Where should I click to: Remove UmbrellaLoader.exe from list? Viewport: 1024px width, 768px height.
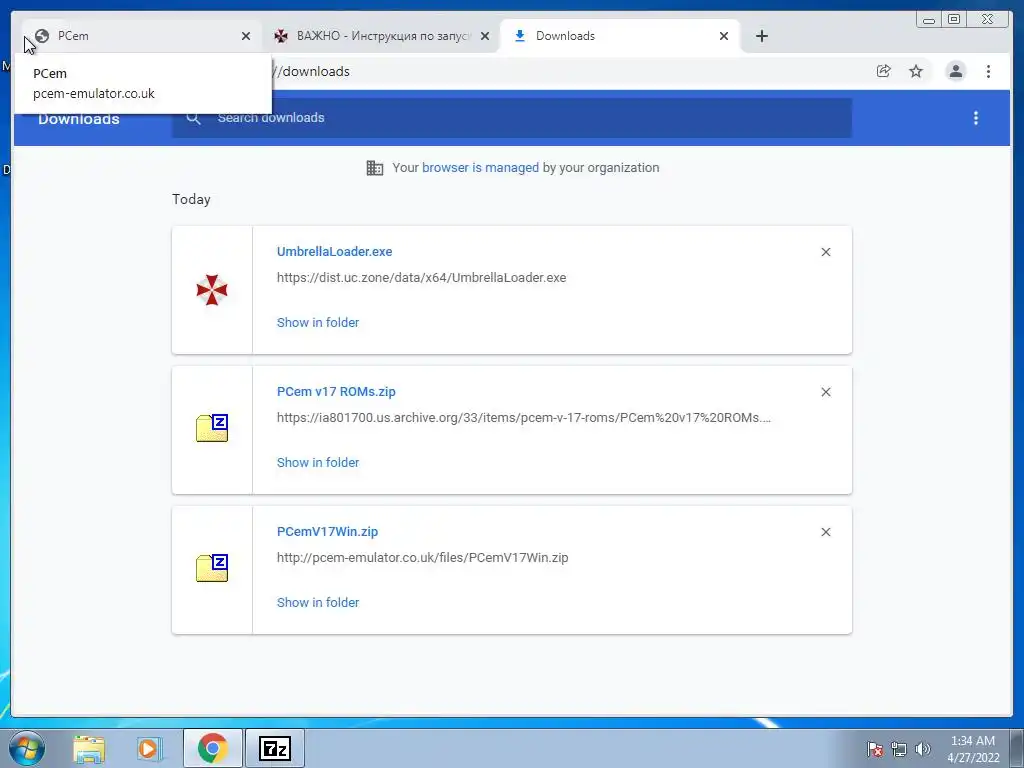(825, 252)
